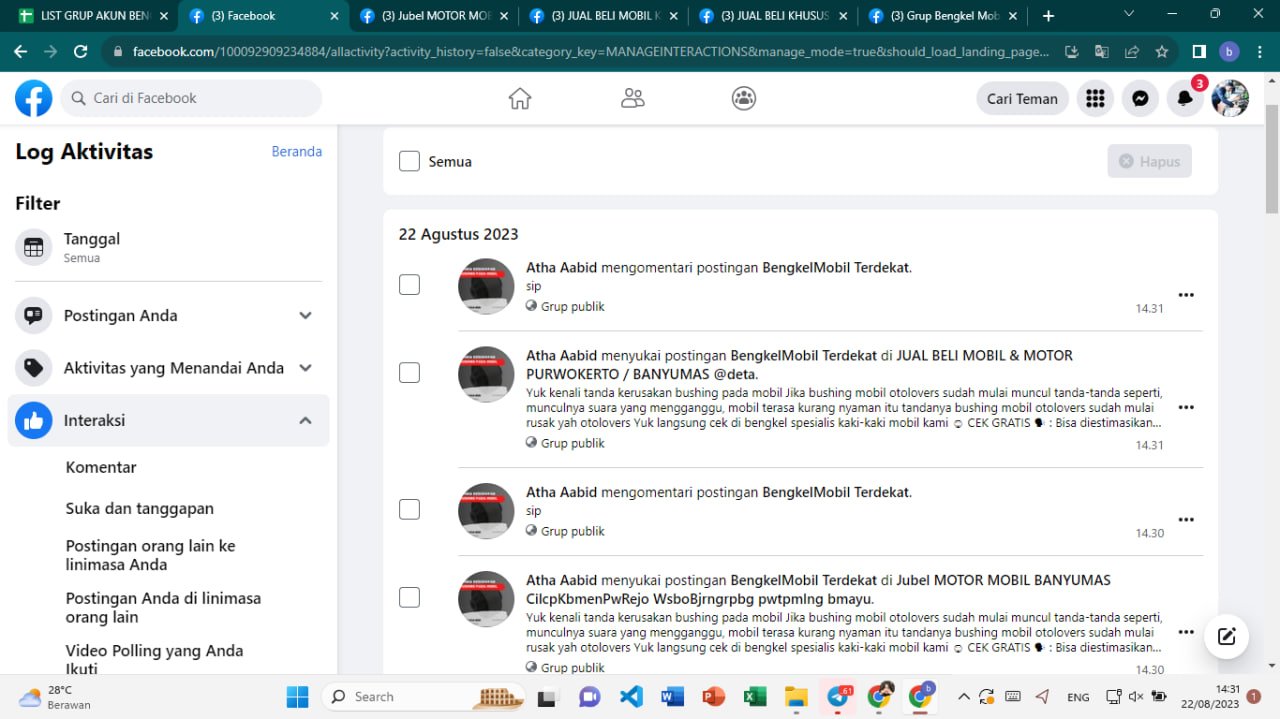
Task: Expand the Postingan Anda section
Action: (306, 315)
